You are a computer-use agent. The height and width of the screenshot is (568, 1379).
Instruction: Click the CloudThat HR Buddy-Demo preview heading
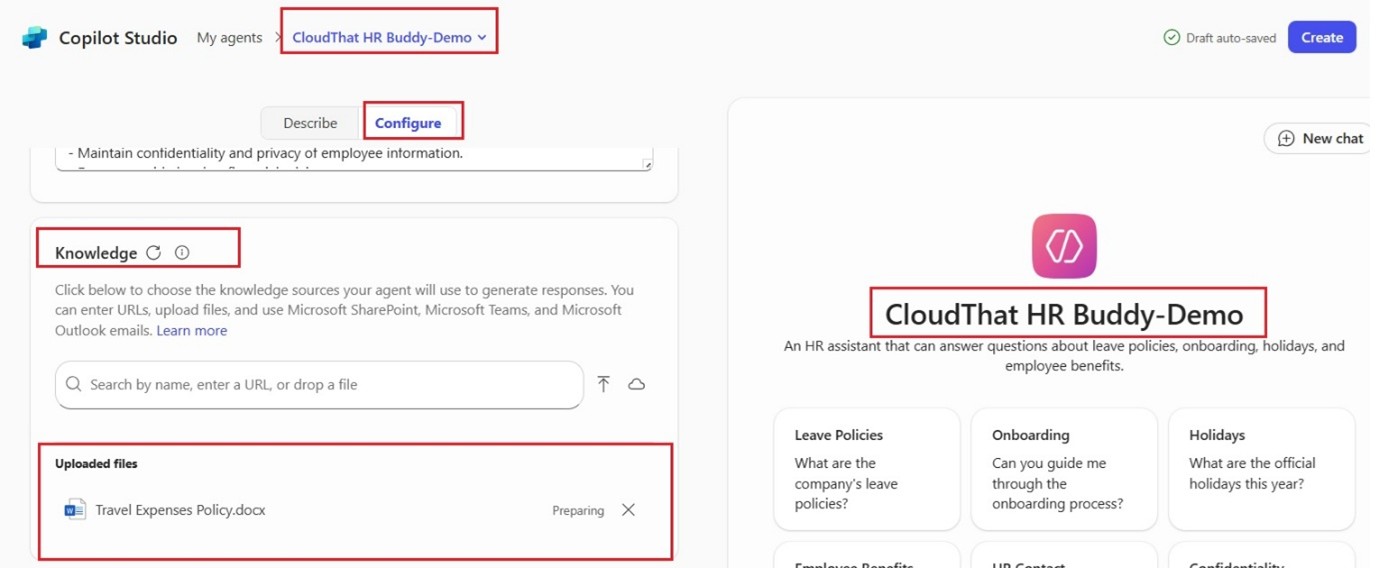tap(1064, 315)
